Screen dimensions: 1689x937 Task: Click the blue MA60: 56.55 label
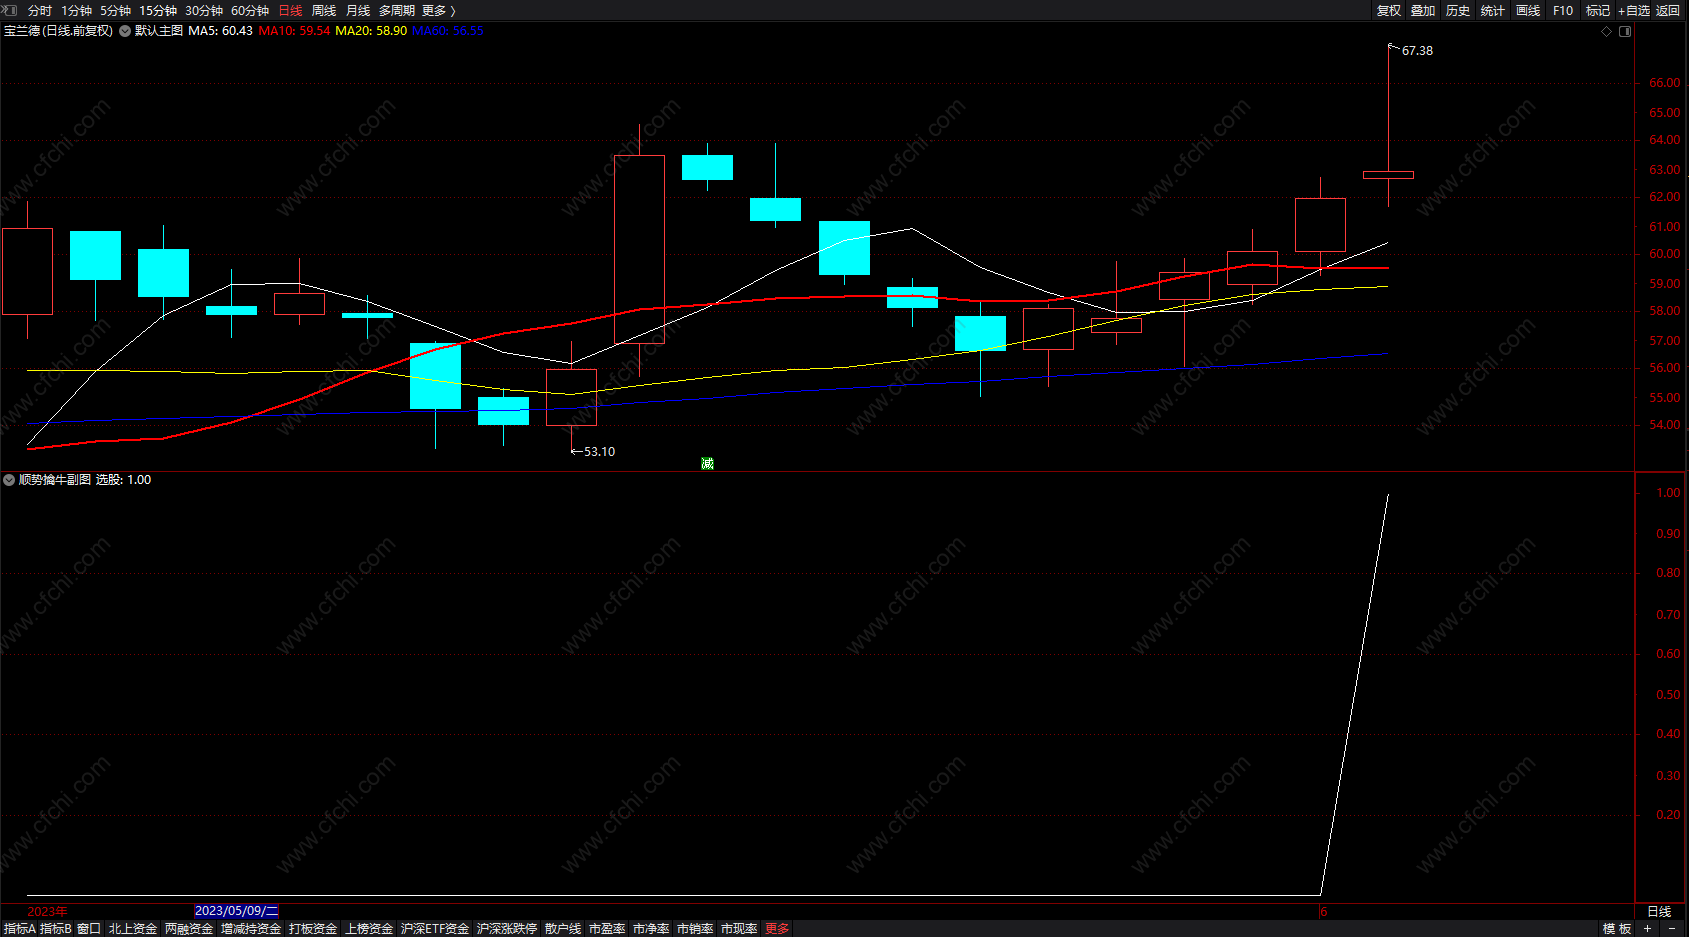pos(448,31)
